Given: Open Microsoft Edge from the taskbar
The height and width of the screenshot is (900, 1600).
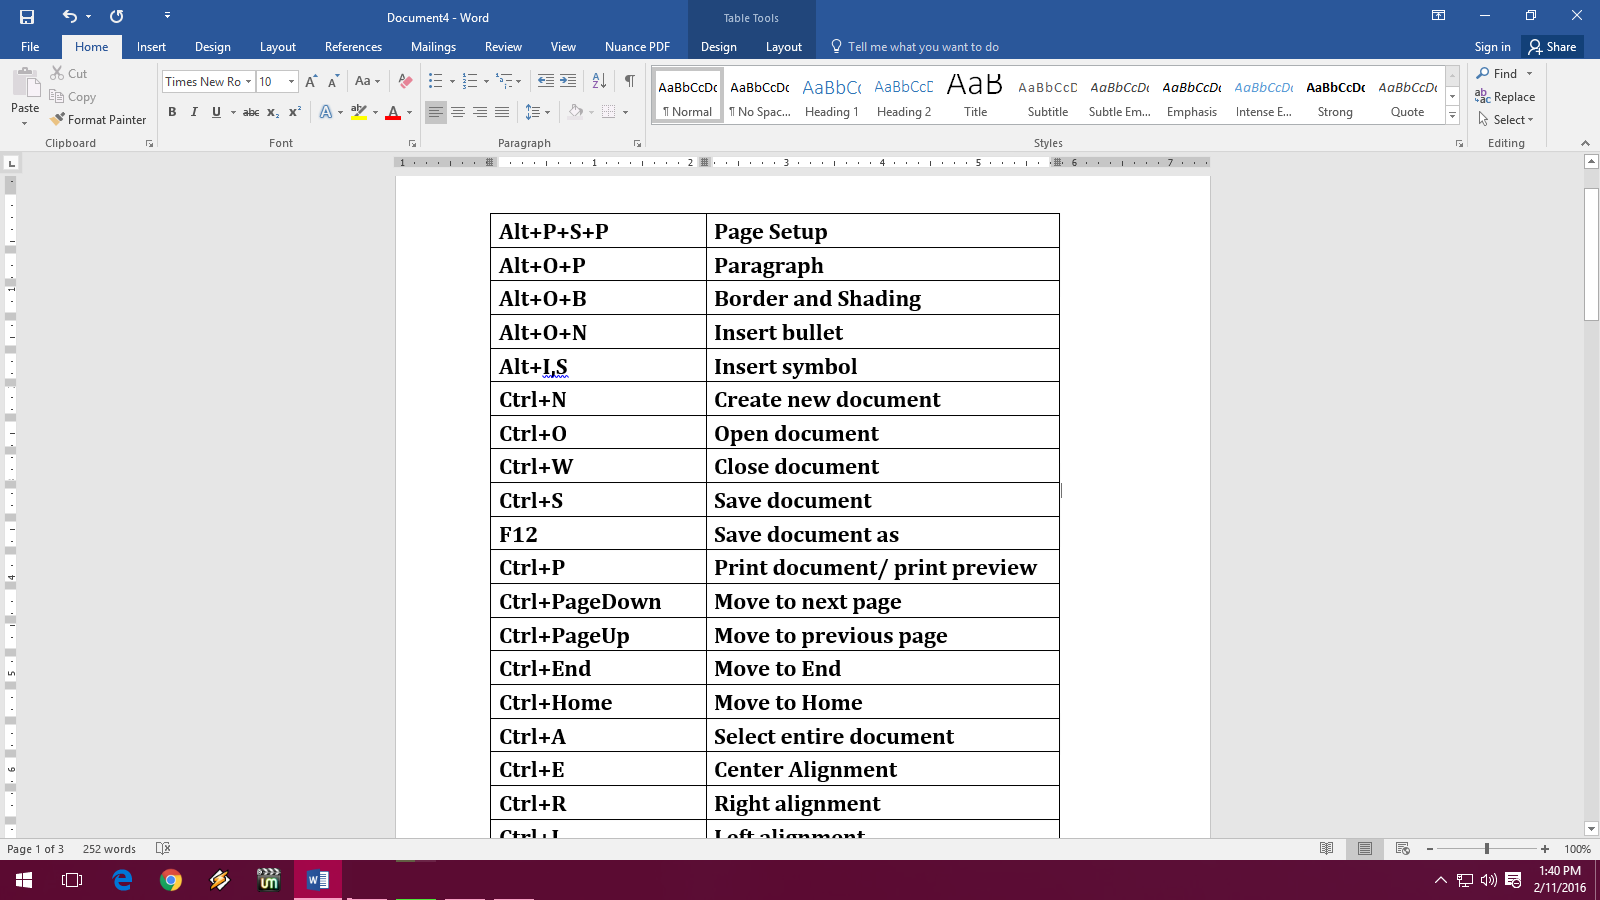Looking at the screenshot, I should click(122, 881).
